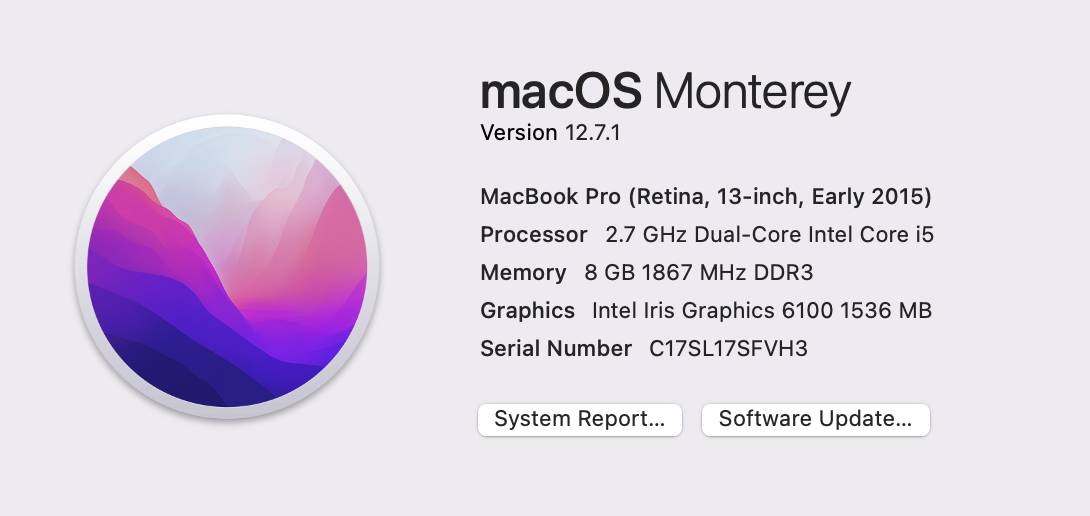Click the bold "macOS" title word
Screen dimensions: 1090x516
tap(560, 93)
